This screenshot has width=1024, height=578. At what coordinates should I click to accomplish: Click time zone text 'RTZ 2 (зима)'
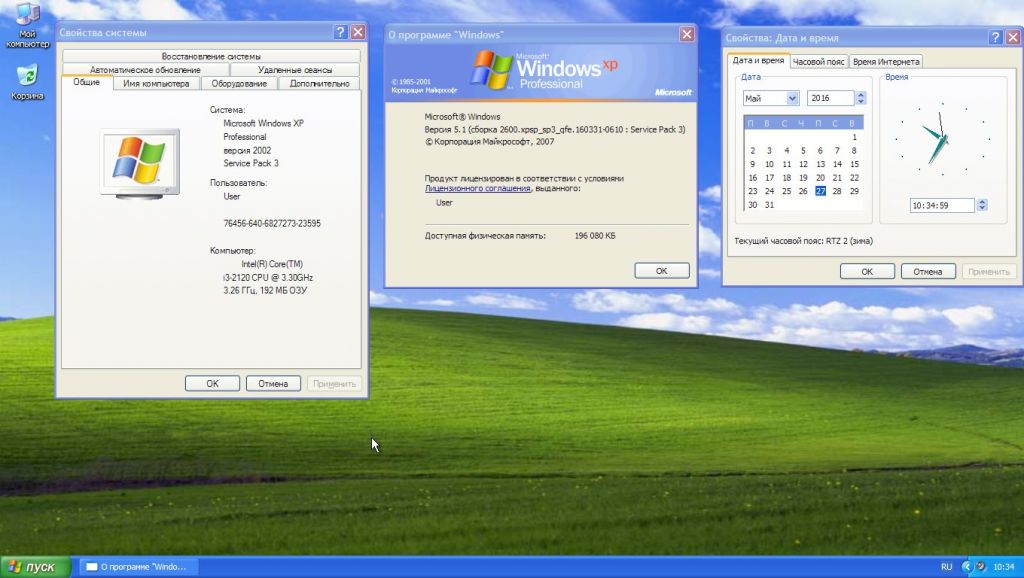click(x=849, y=241)
